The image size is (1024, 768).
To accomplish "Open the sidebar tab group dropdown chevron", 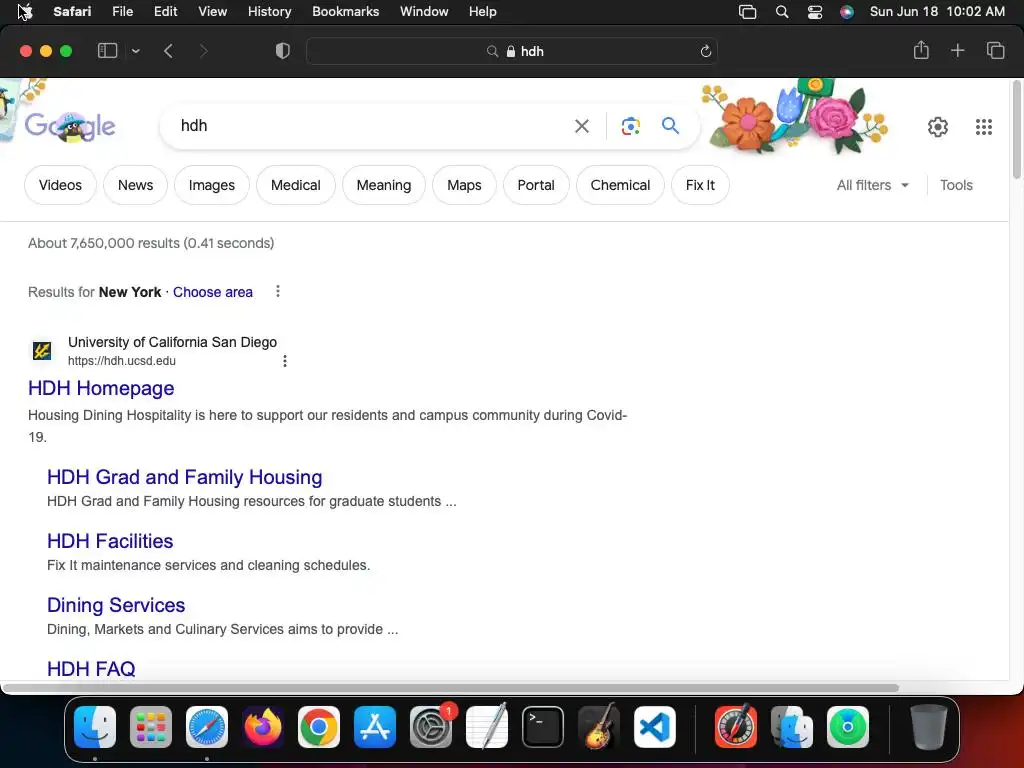I will click(x=135, y=51).
